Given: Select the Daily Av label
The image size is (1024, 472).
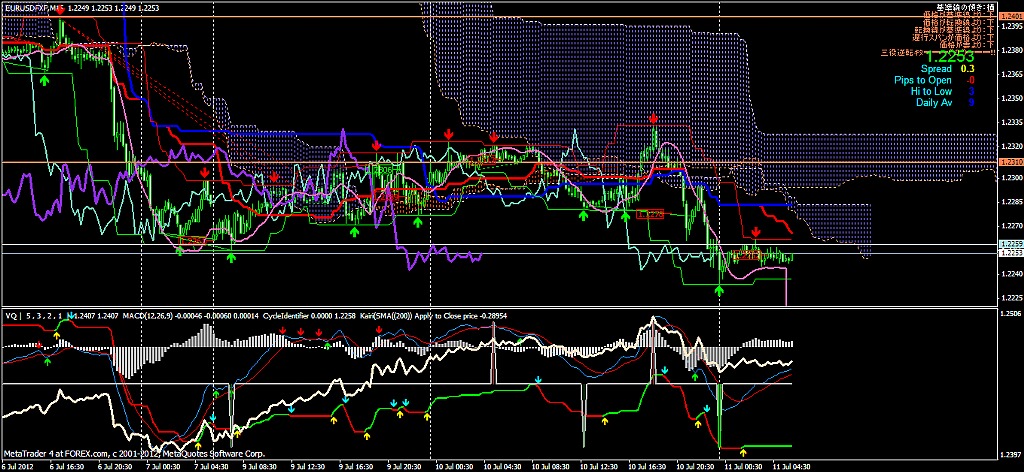Looking at the screenshot, I should pyautogui.click(x=933, y=102).
